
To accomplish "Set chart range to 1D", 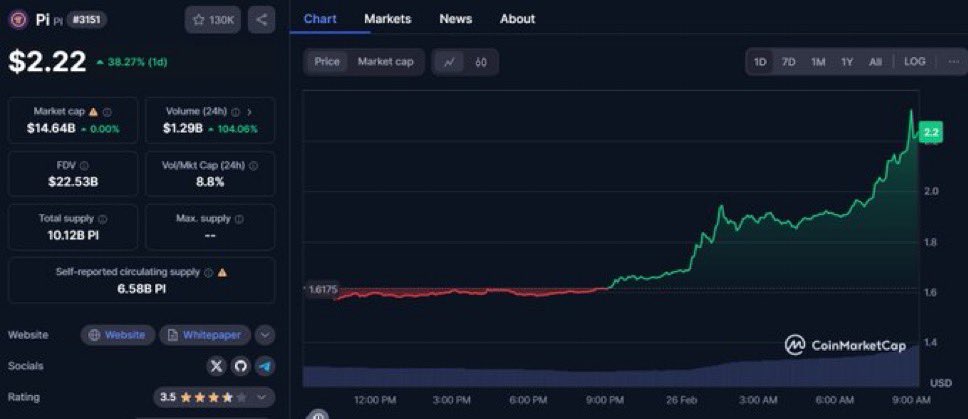I will tap(760, 62).
